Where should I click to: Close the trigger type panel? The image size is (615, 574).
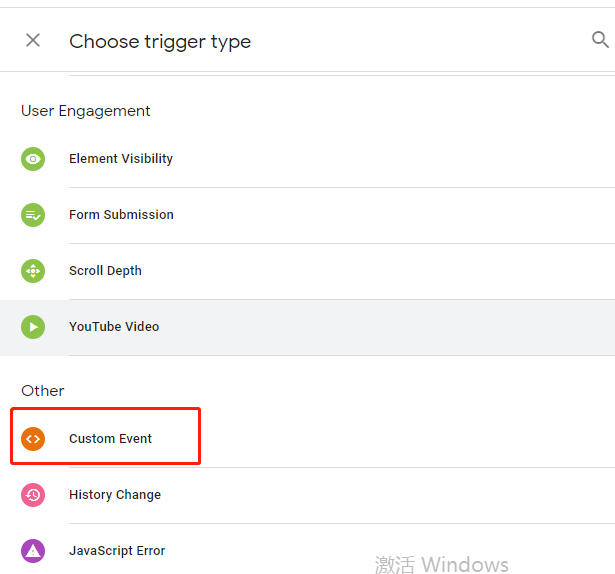point(33,40)
